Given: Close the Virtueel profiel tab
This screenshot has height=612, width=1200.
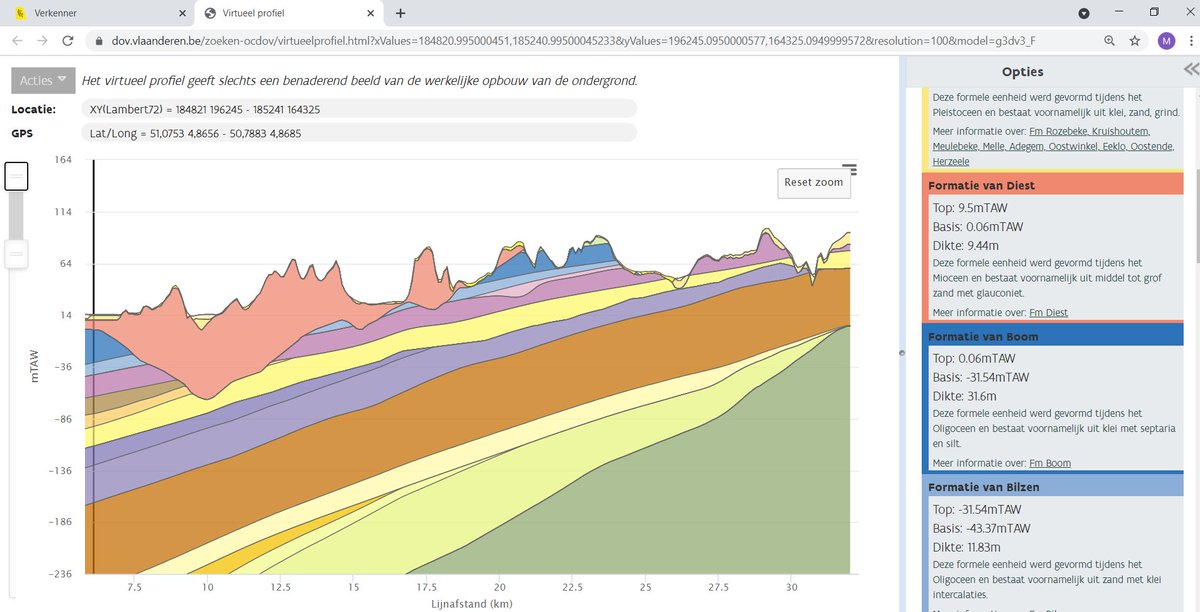Looking at the screenshot, I should [369, 13].
